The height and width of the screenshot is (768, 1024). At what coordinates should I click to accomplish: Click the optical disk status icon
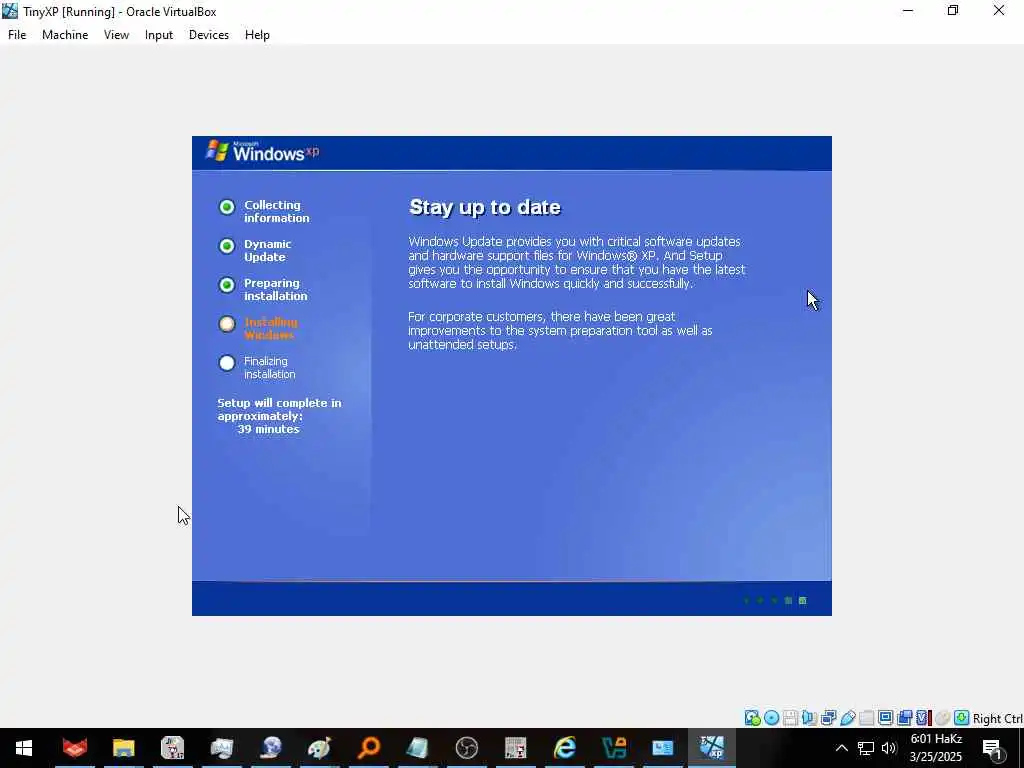coord(771,718)
